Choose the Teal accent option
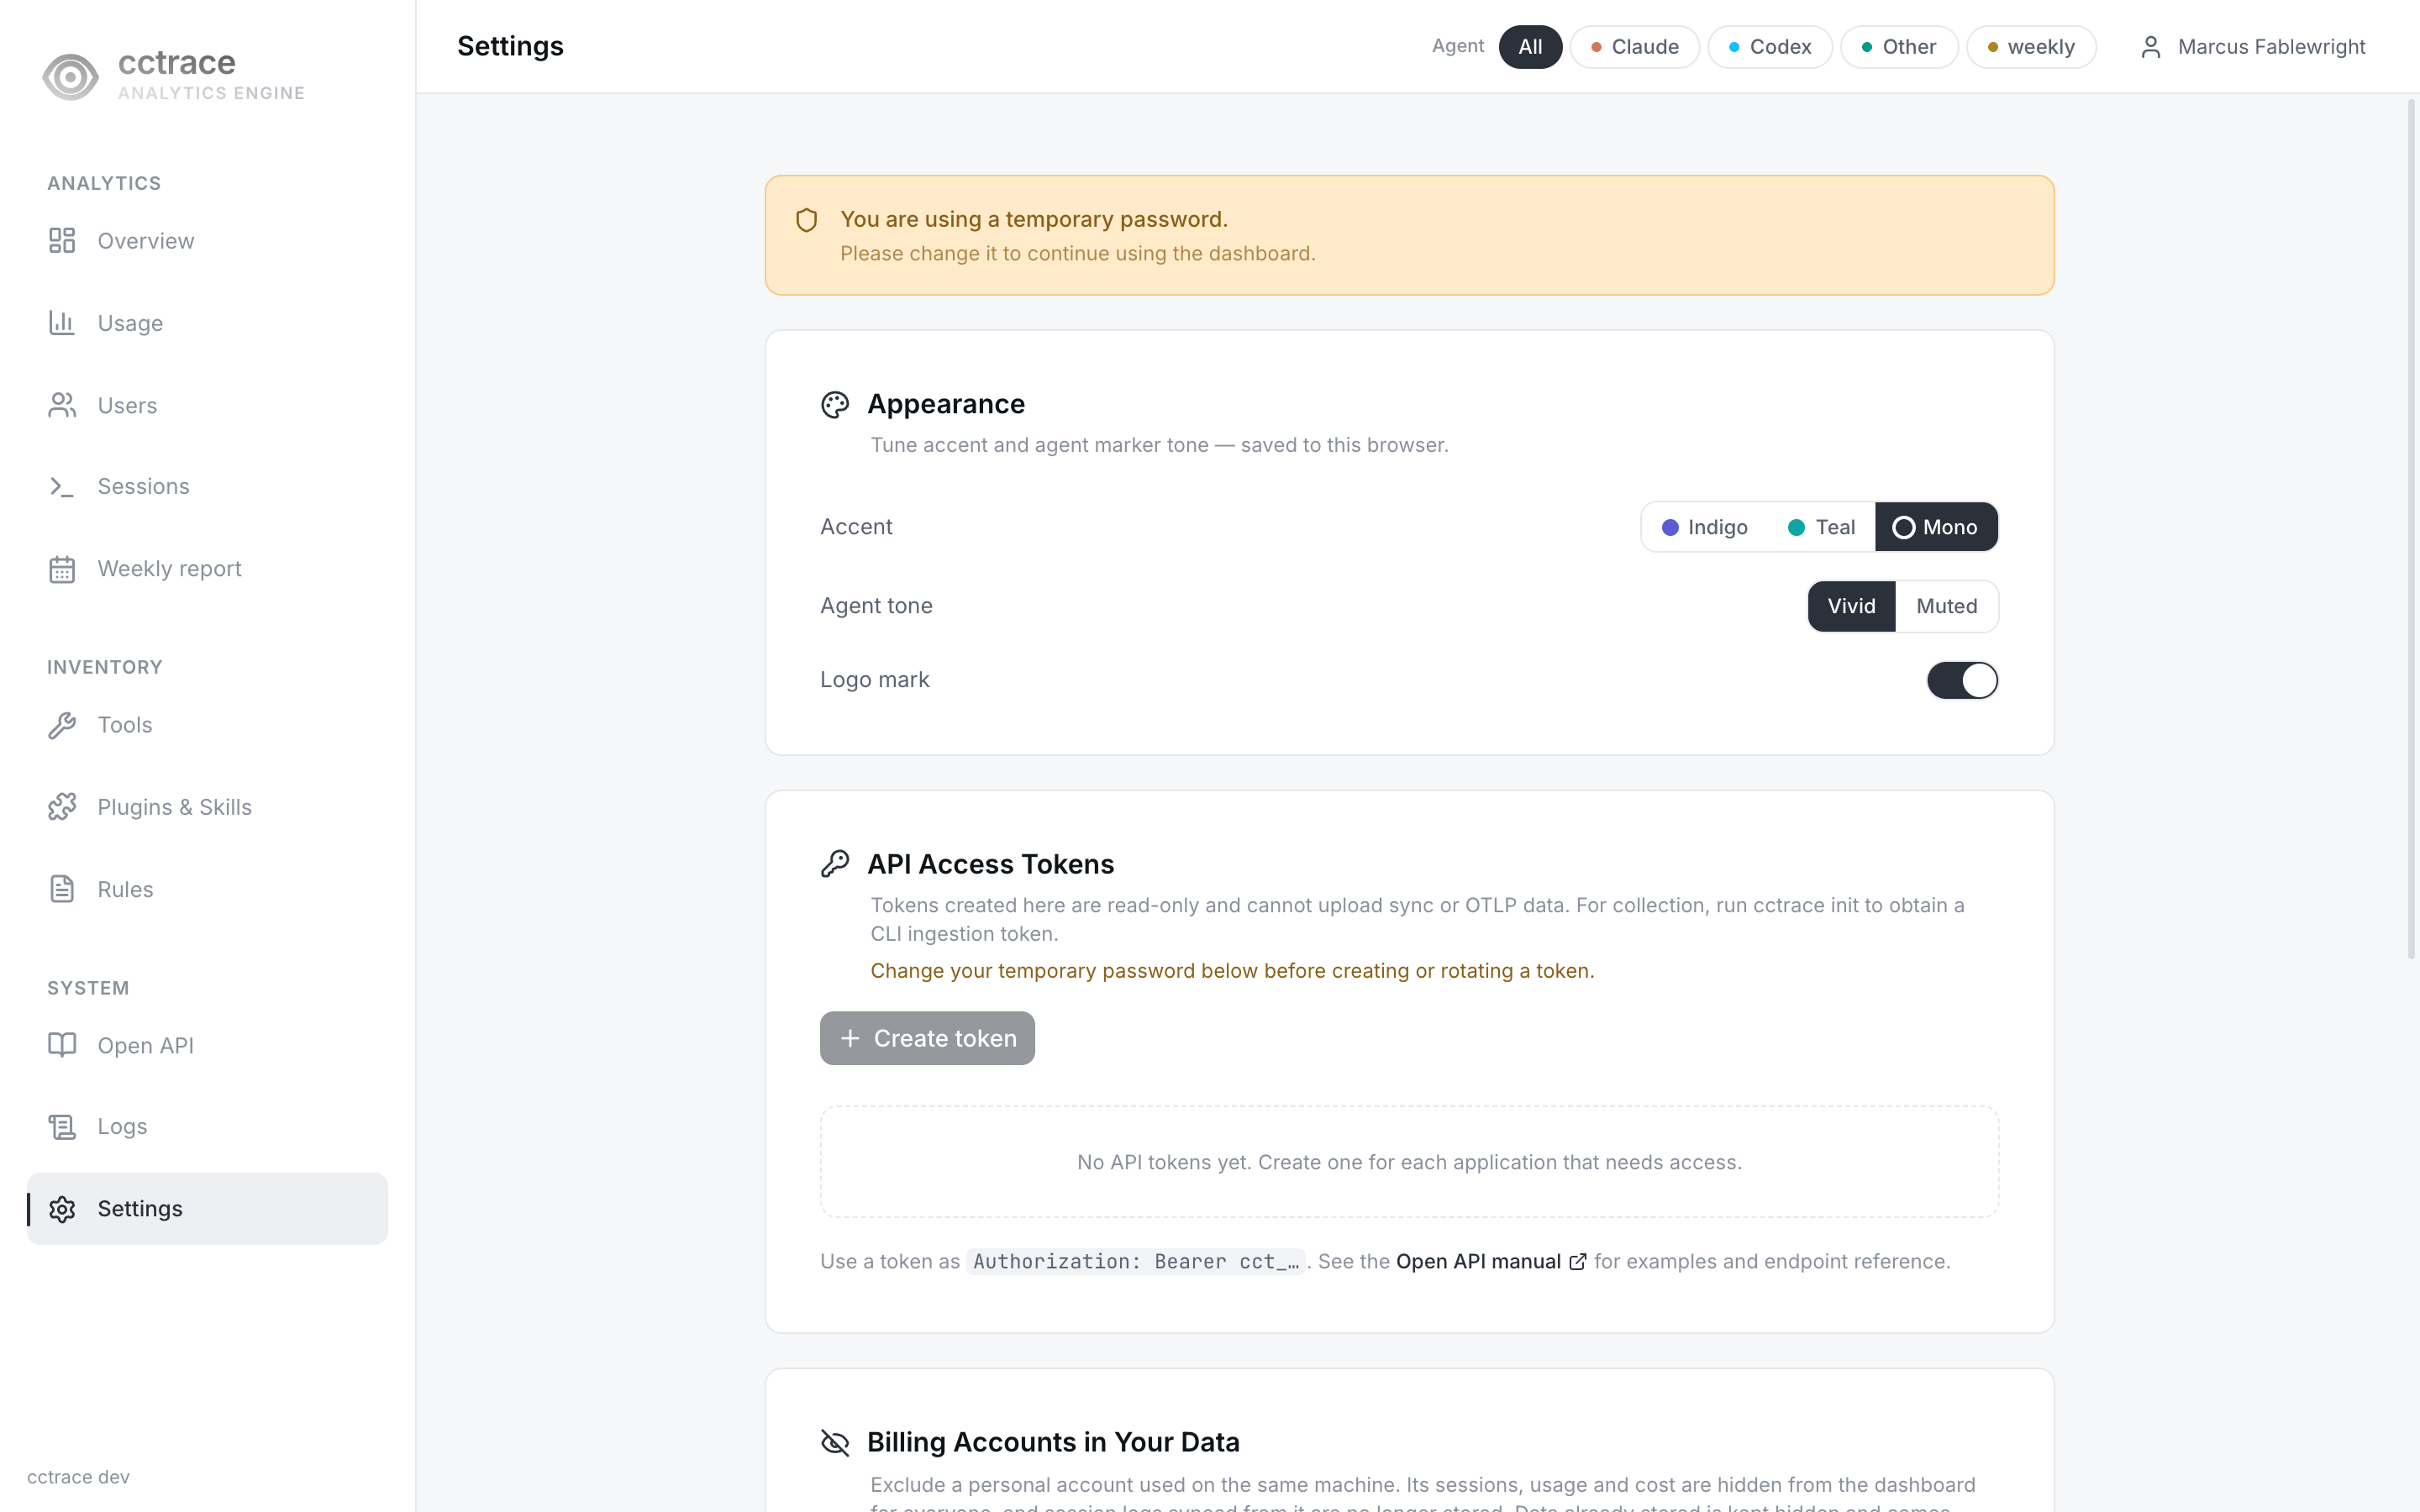 pos(1821,527)
